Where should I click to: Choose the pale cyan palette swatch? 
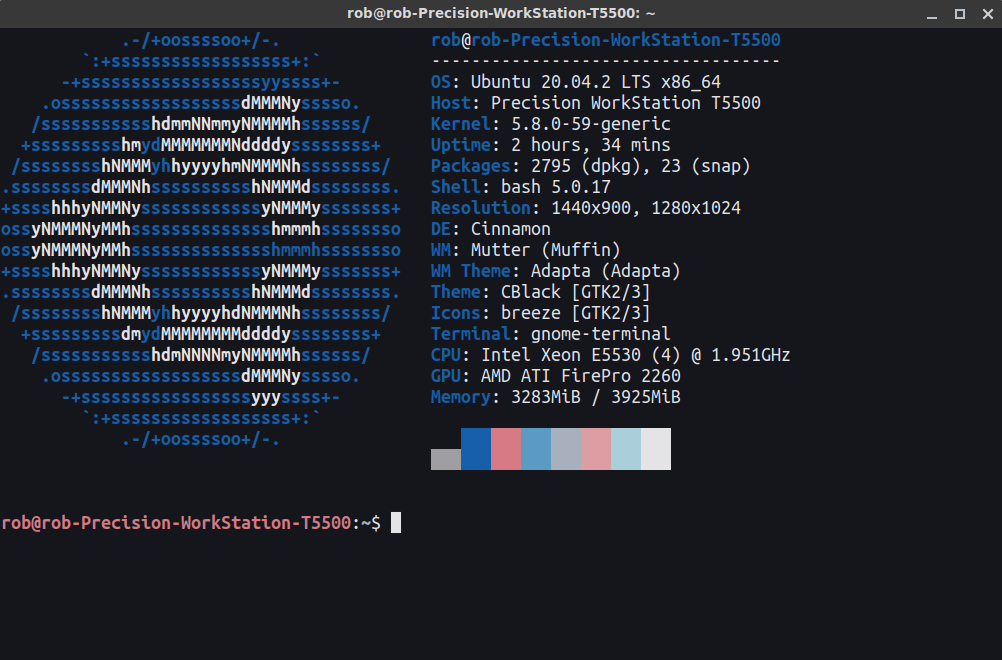[x=626, y=449]
